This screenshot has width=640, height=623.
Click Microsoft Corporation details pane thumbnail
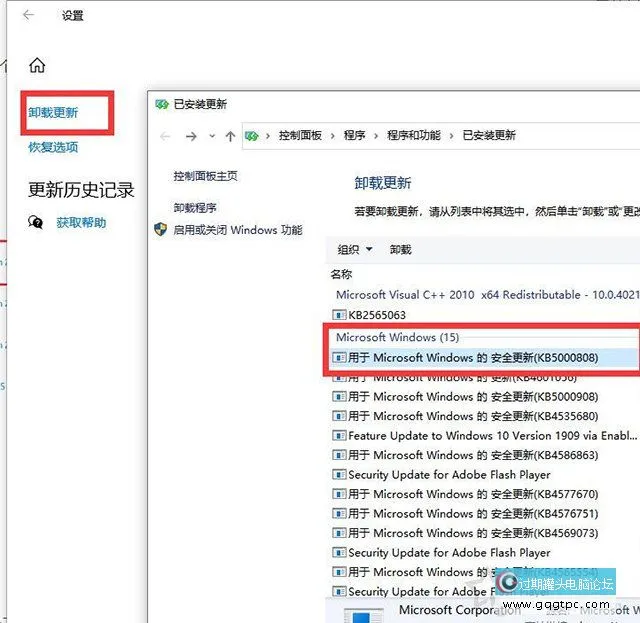tap(363, 616)
